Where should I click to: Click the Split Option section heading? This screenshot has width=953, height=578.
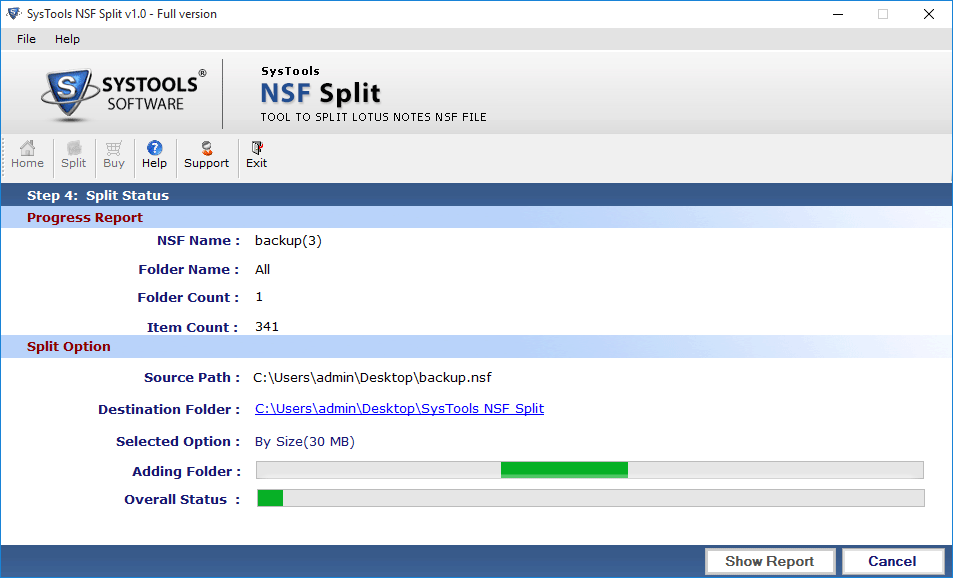[x=69, y=346]
